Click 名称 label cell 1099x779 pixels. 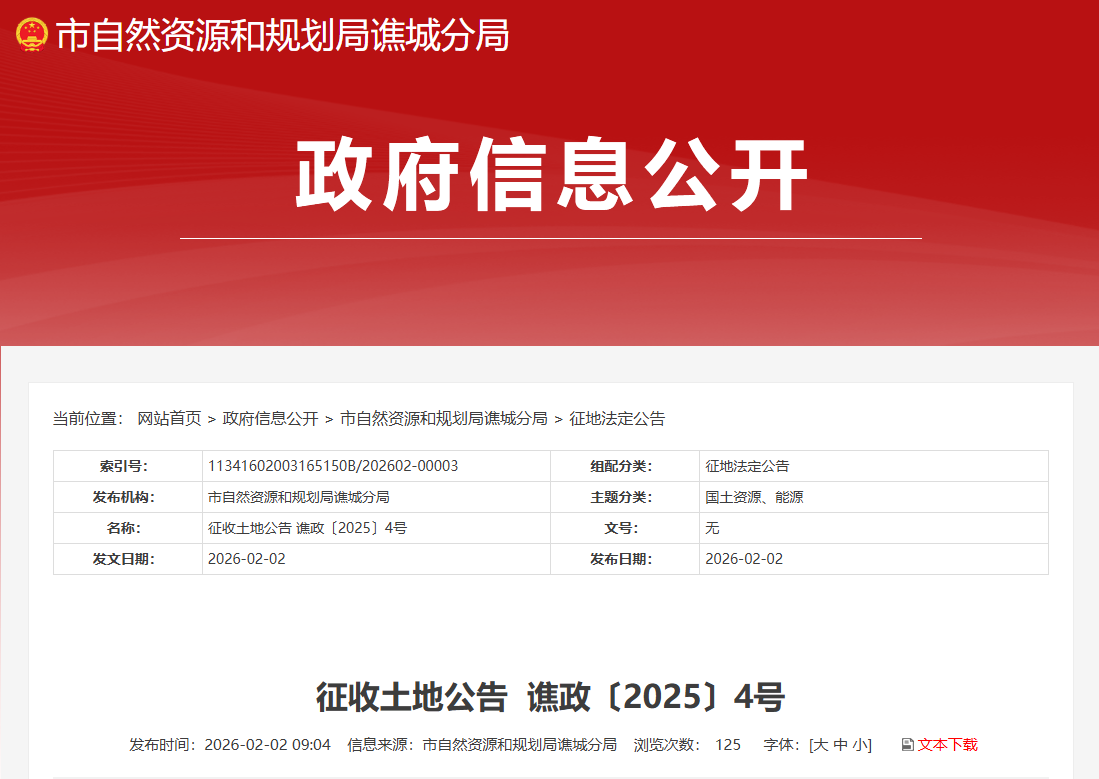(128, 528)
